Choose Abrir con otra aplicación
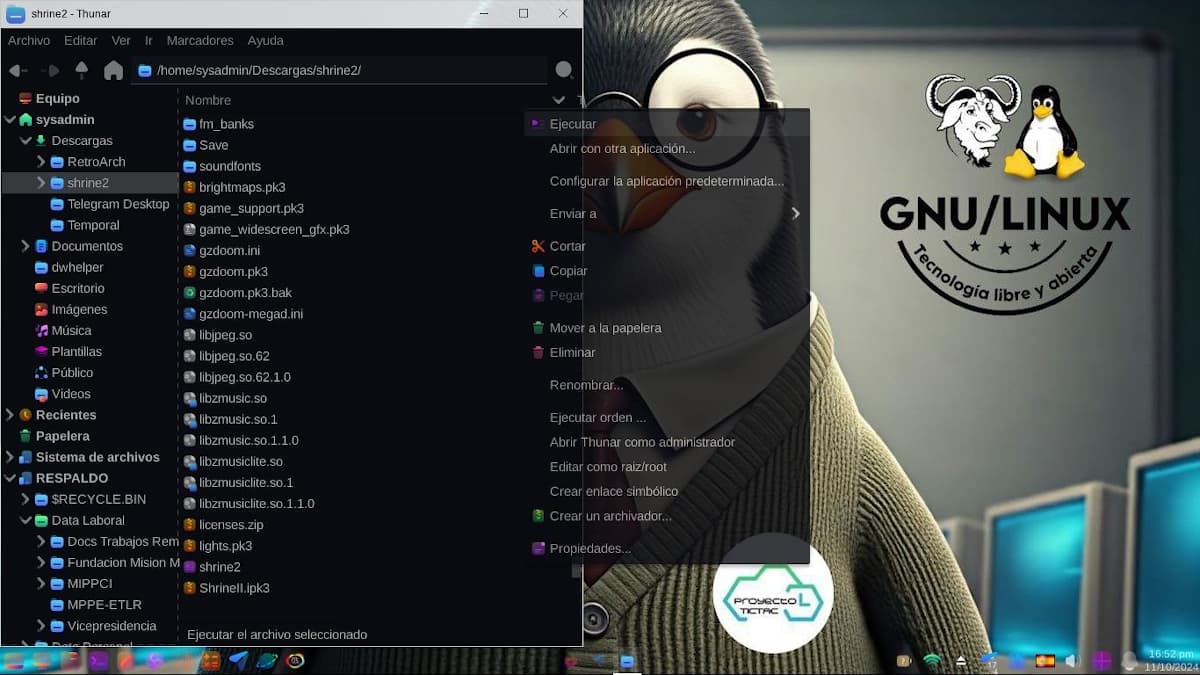Screen dimensions: 1200x675 pyautogui.click(x=666, y=149)
